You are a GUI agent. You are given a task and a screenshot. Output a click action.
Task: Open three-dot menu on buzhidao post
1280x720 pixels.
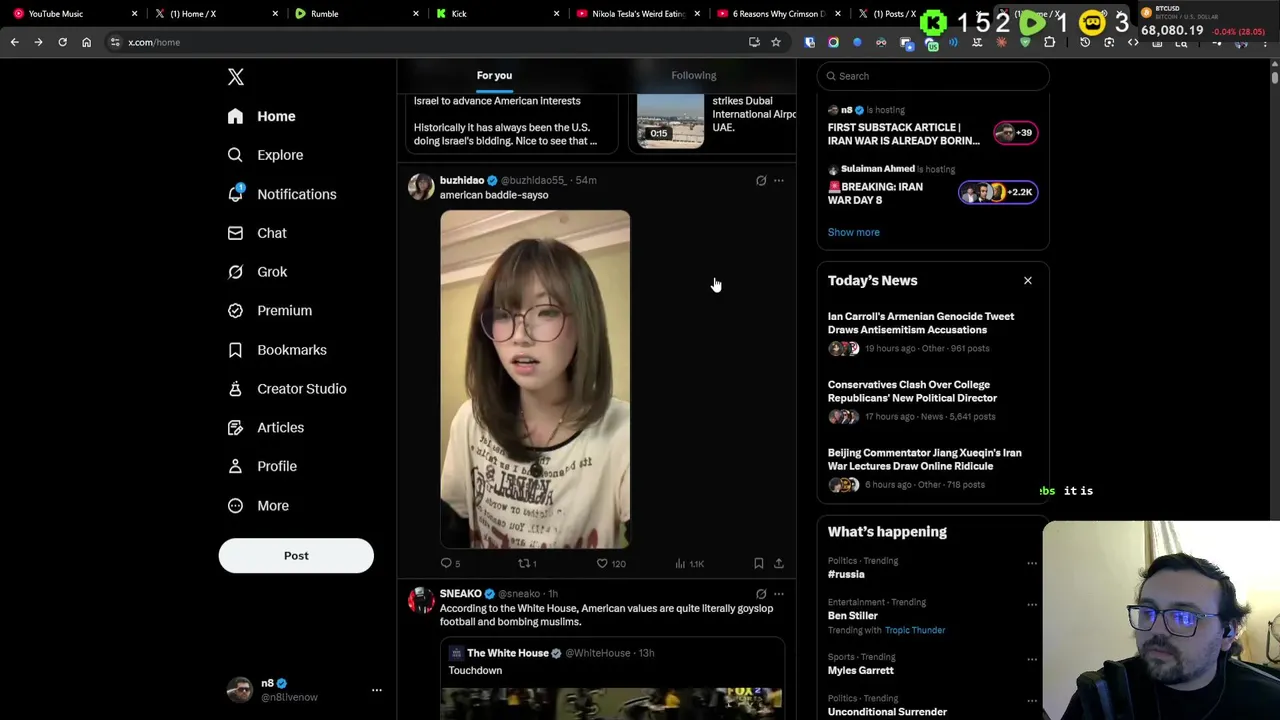pos(779,181)
